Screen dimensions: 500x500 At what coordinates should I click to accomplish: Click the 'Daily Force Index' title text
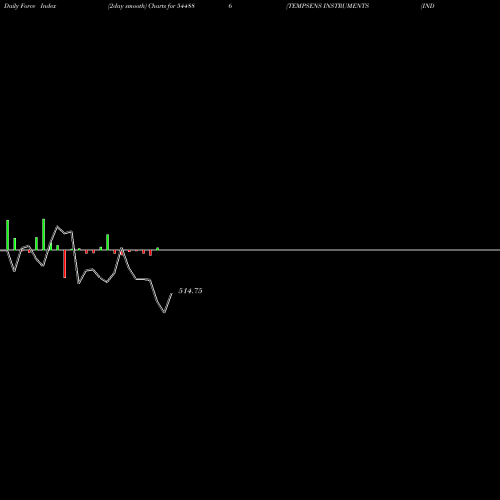[x=30, y=6]
